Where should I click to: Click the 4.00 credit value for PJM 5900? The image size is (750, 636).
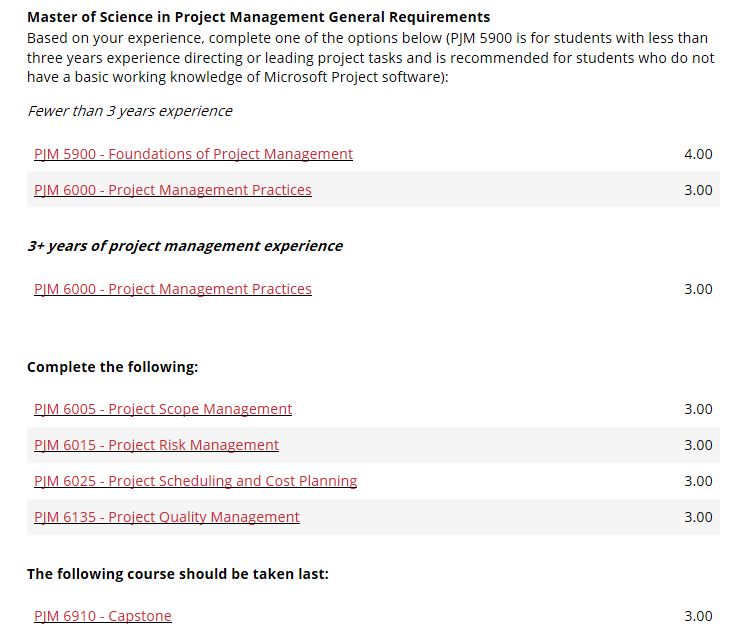tap(698, 154)
